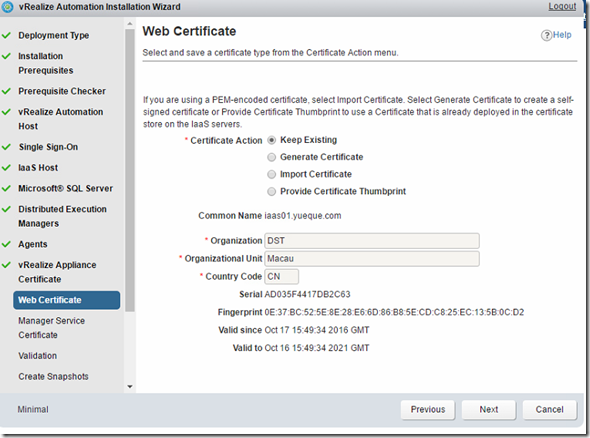Click the Organizational Unit field containing Macau
This screenshot has width=590, height=438.
coord(372,259)
